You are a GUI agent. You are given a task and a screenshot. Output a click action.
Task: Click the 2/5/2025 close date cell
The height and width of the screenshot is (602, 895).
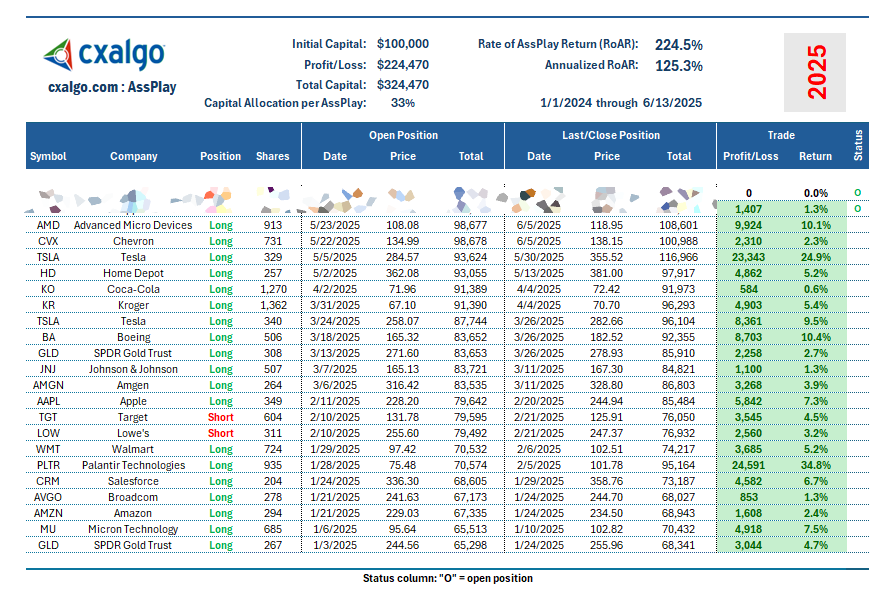539,464
